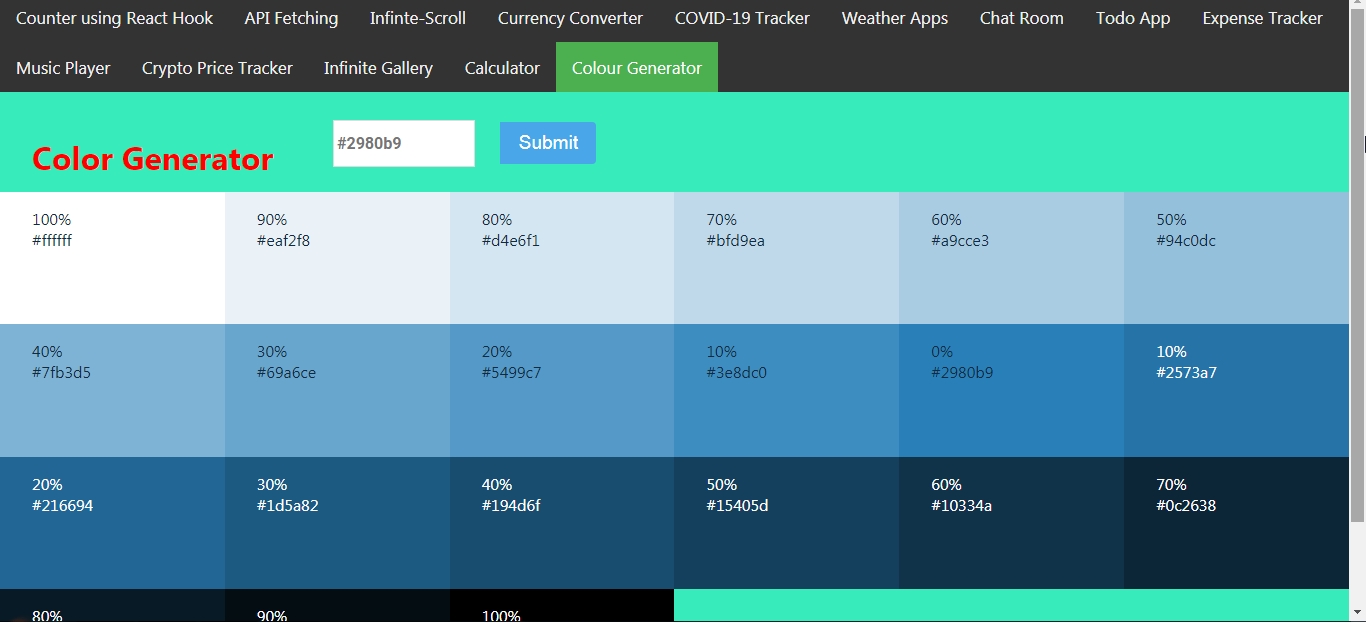
Task: Click the scrollbar down arrow
Action: click(1357, 612)
